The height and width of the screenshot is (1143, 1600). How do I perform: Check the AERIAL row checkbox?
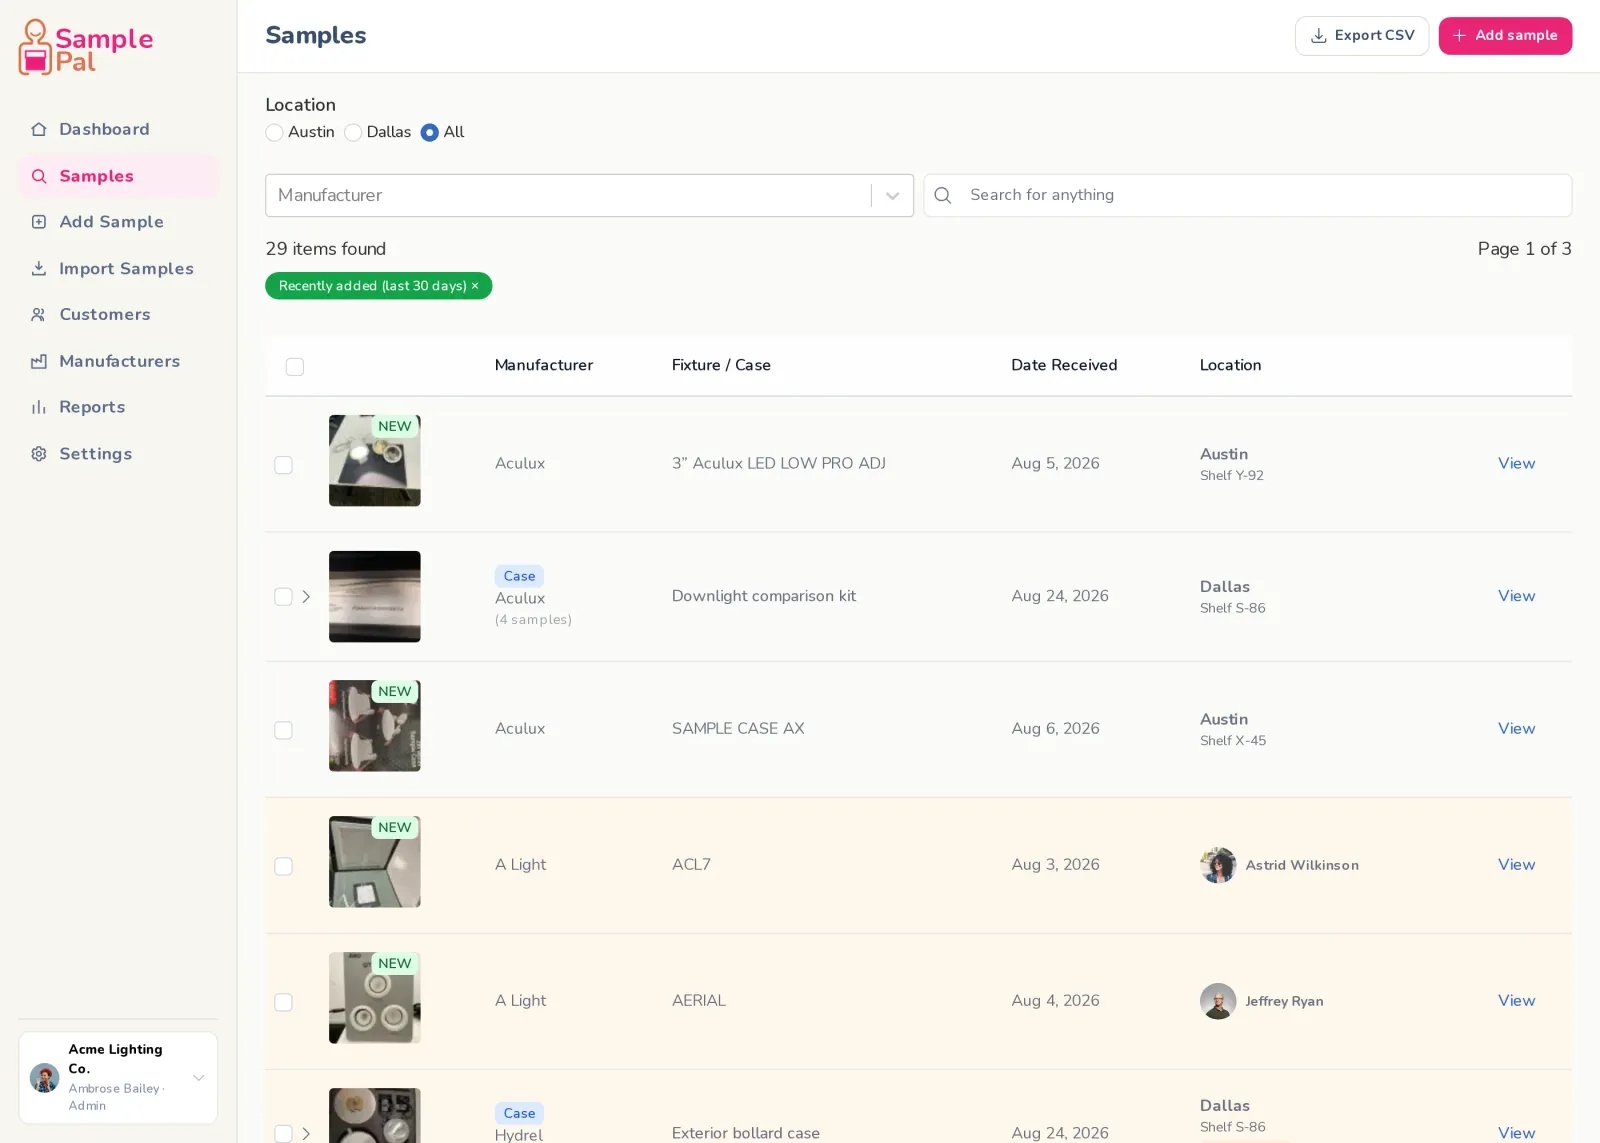point(284,1002)
